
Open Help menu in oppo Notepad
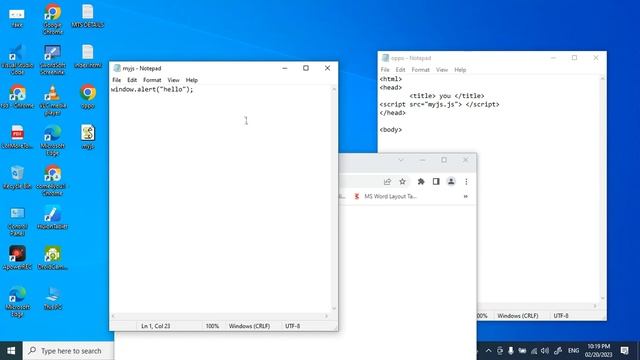coord(460,70)
